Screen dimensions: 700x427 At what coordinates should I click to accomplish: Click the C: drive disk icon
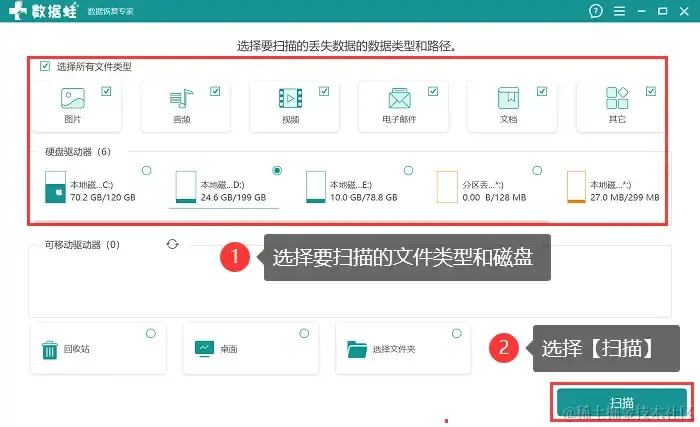55,187
